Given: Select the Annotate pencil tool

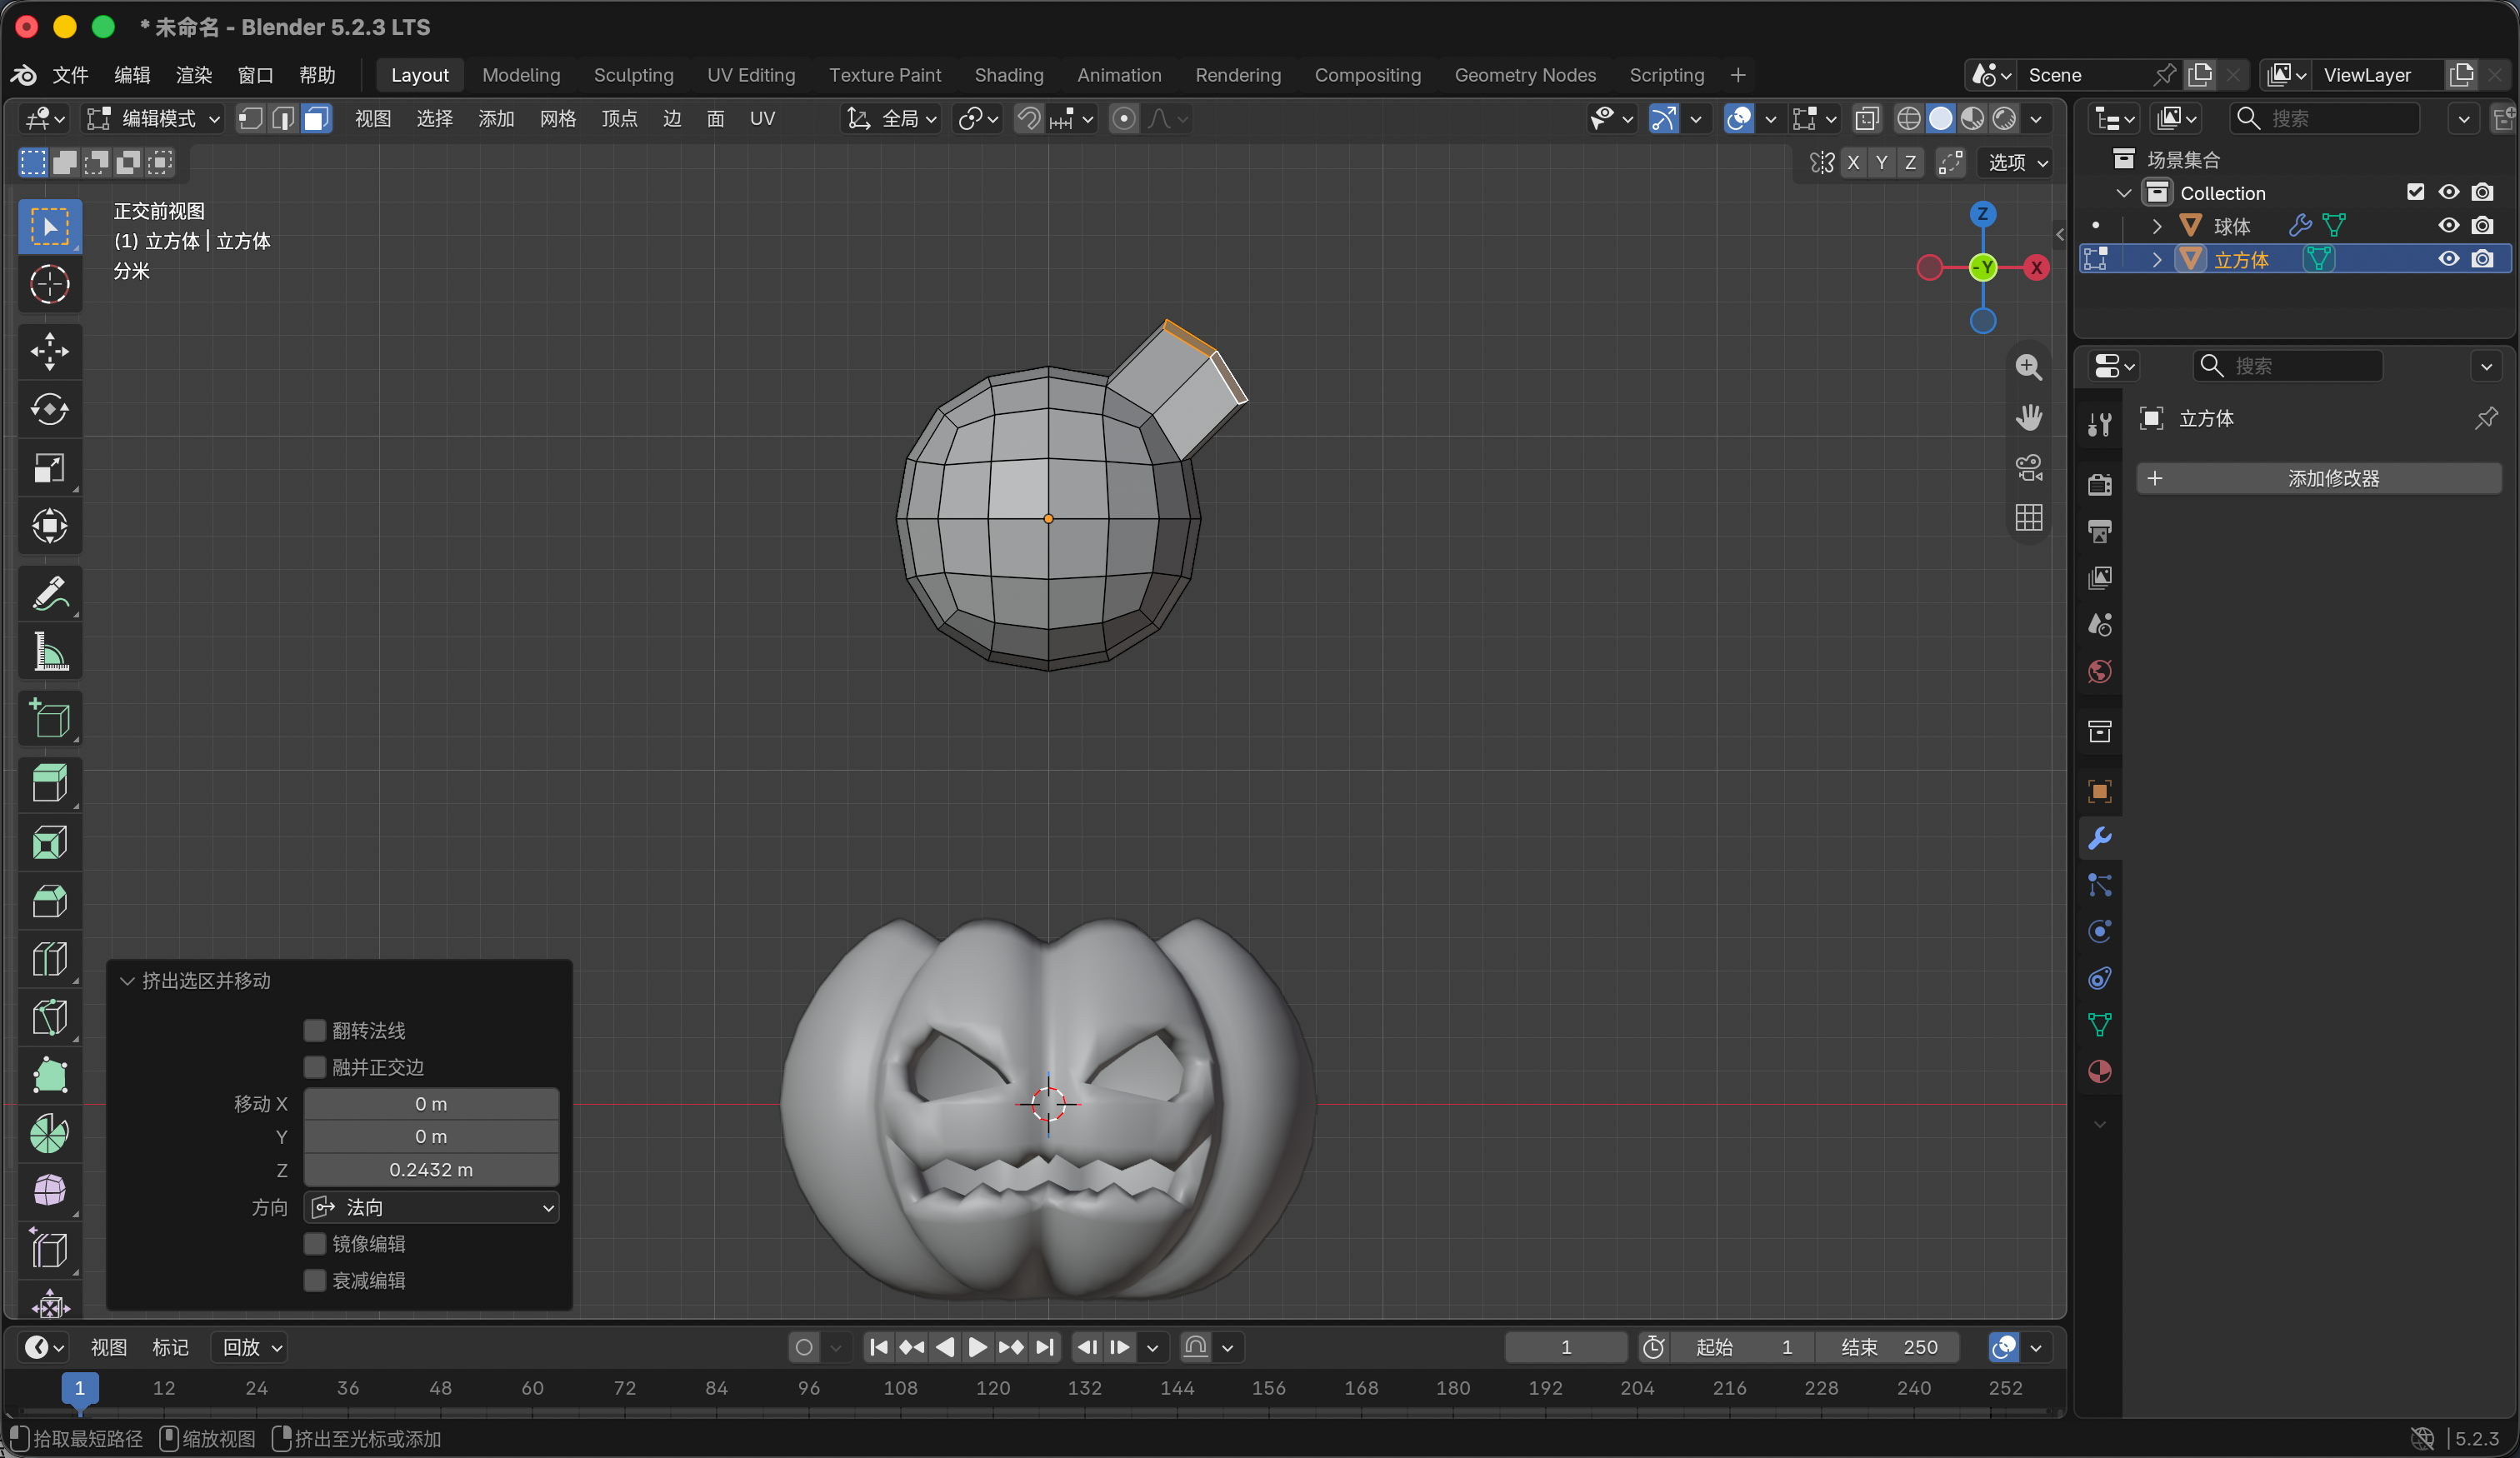Looking at the screenshot, I should click(x=49, y=593).
